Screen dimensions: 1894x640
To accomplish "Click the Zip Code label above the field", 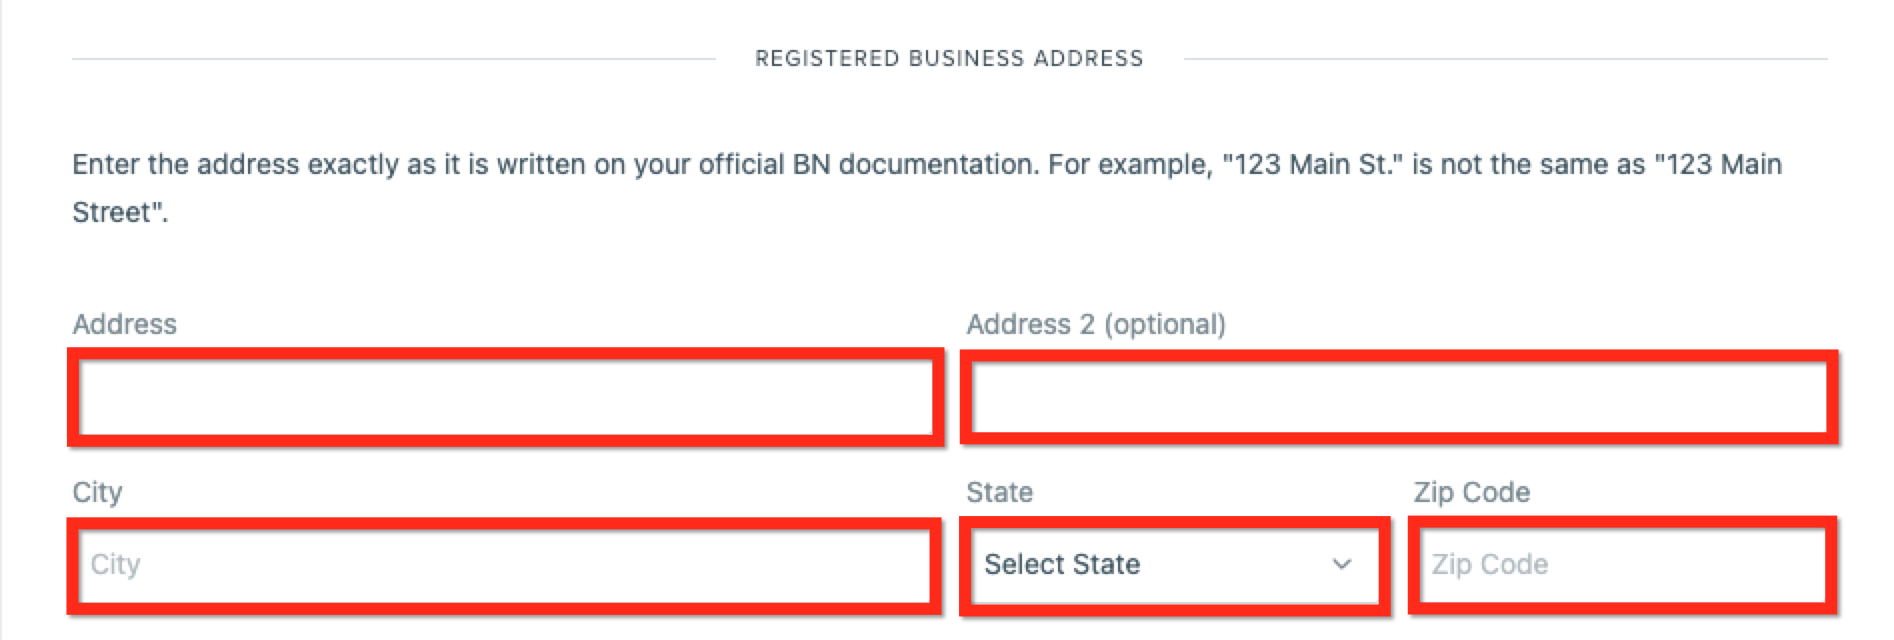I will point(1471,492).
